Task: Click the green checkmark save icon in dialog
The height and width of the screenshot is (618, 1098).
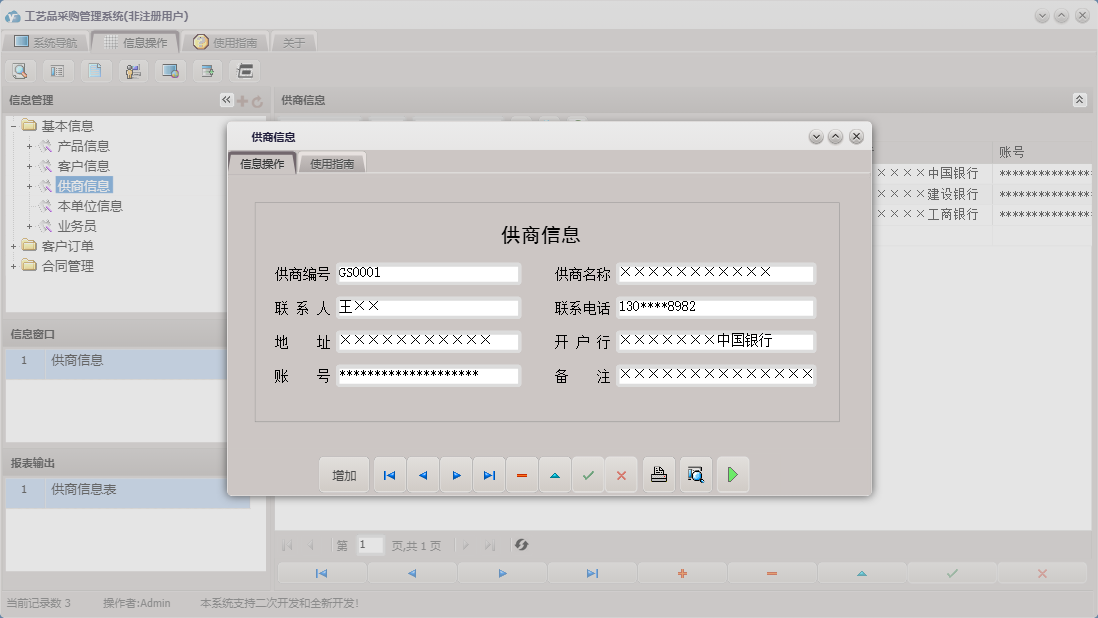Action: tap(588, 475)
